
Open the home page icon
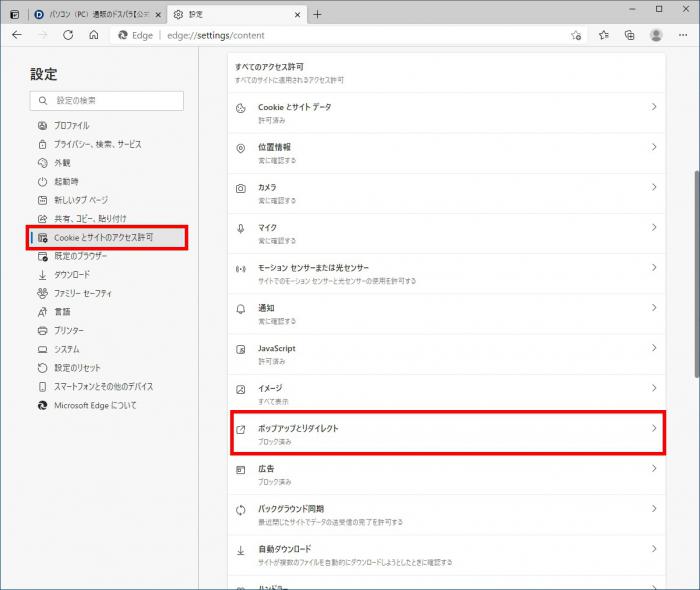94,35
